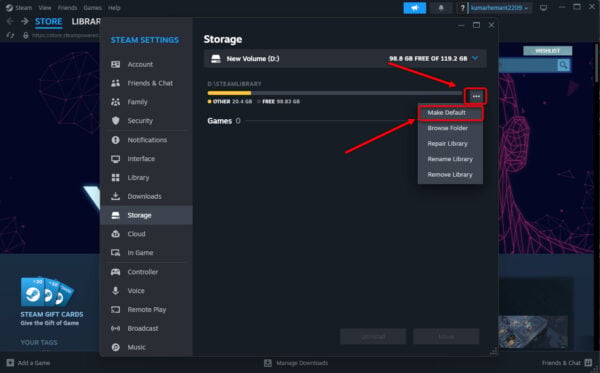The height and width of the screenshot is (373, 600).
Task: Open the kumarhemant2209 account dropdown
Action: (499, 8)
